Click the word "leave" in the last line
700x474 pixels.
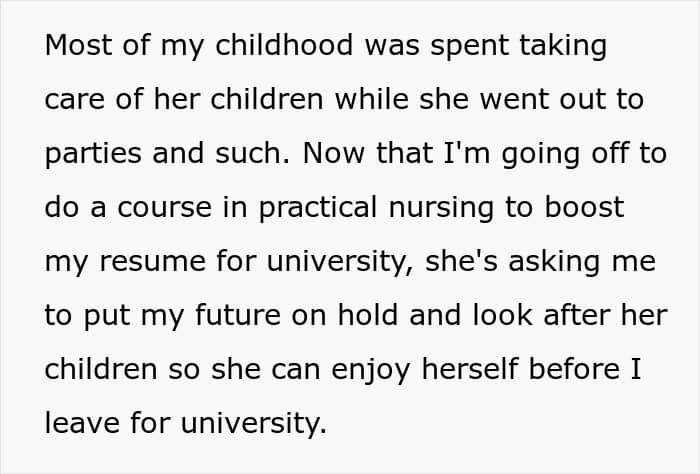[83, 423]
